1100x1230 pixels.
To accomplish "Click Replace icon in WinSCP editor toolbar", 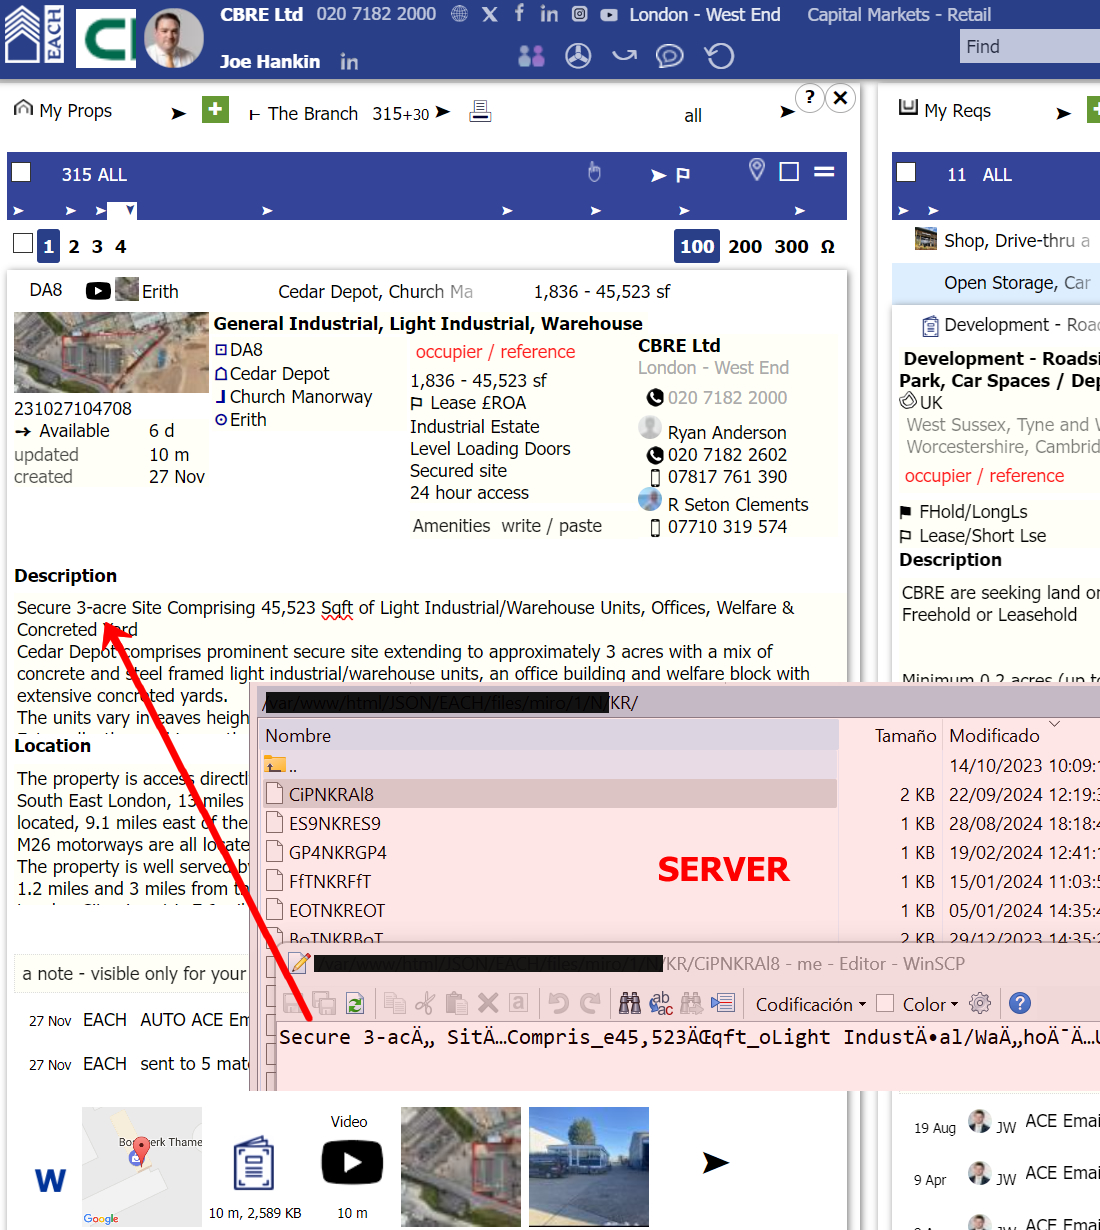I will click(x=661, y=1003).
